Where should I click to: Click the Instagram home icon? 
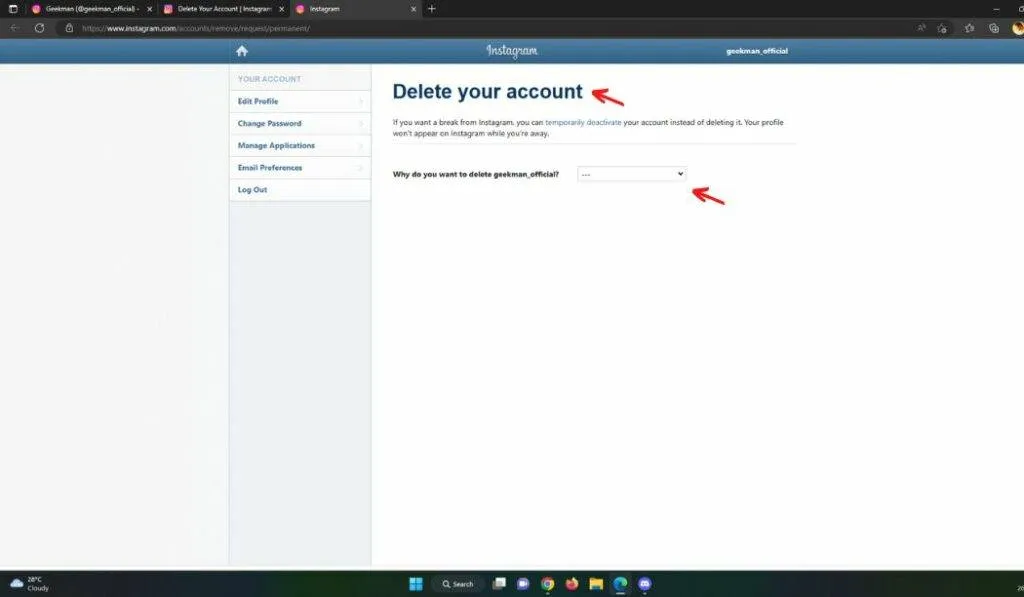click(242, 51)
